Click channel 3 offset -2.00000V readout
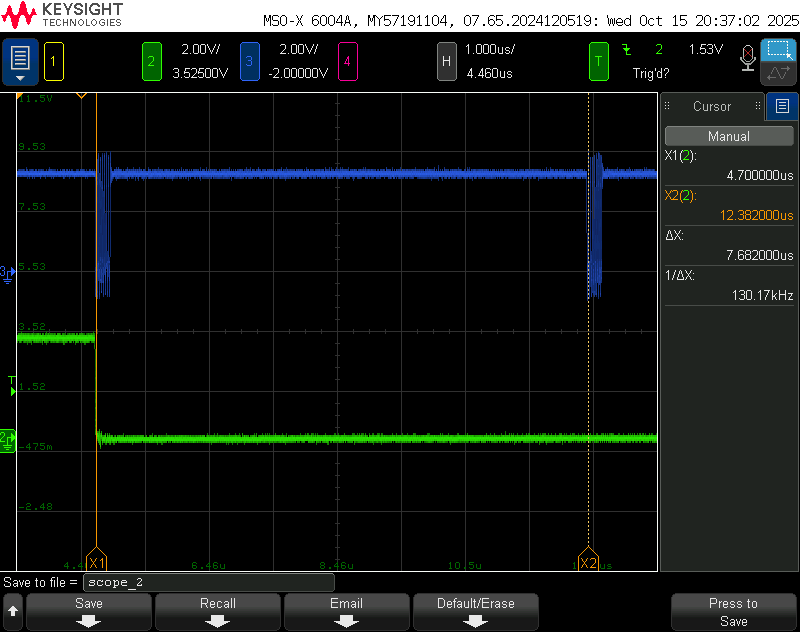Screen dimensions: 800x632 tap(298, 73)
